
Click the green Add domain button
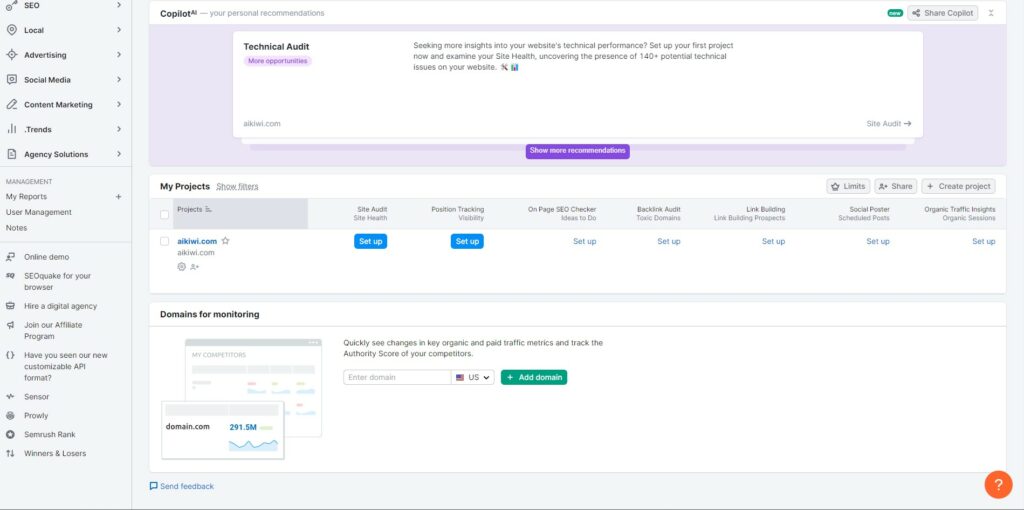tap(534, 377)
